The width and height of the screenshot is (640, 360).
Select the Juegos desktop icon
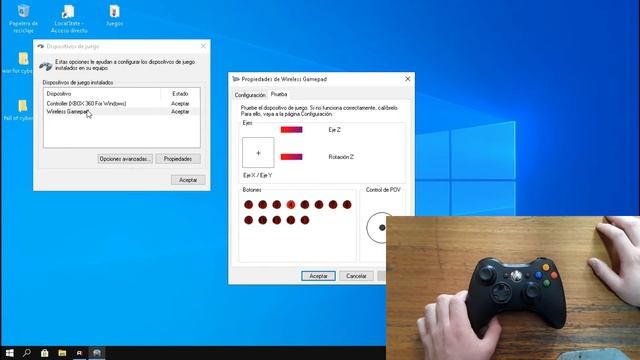115,16
